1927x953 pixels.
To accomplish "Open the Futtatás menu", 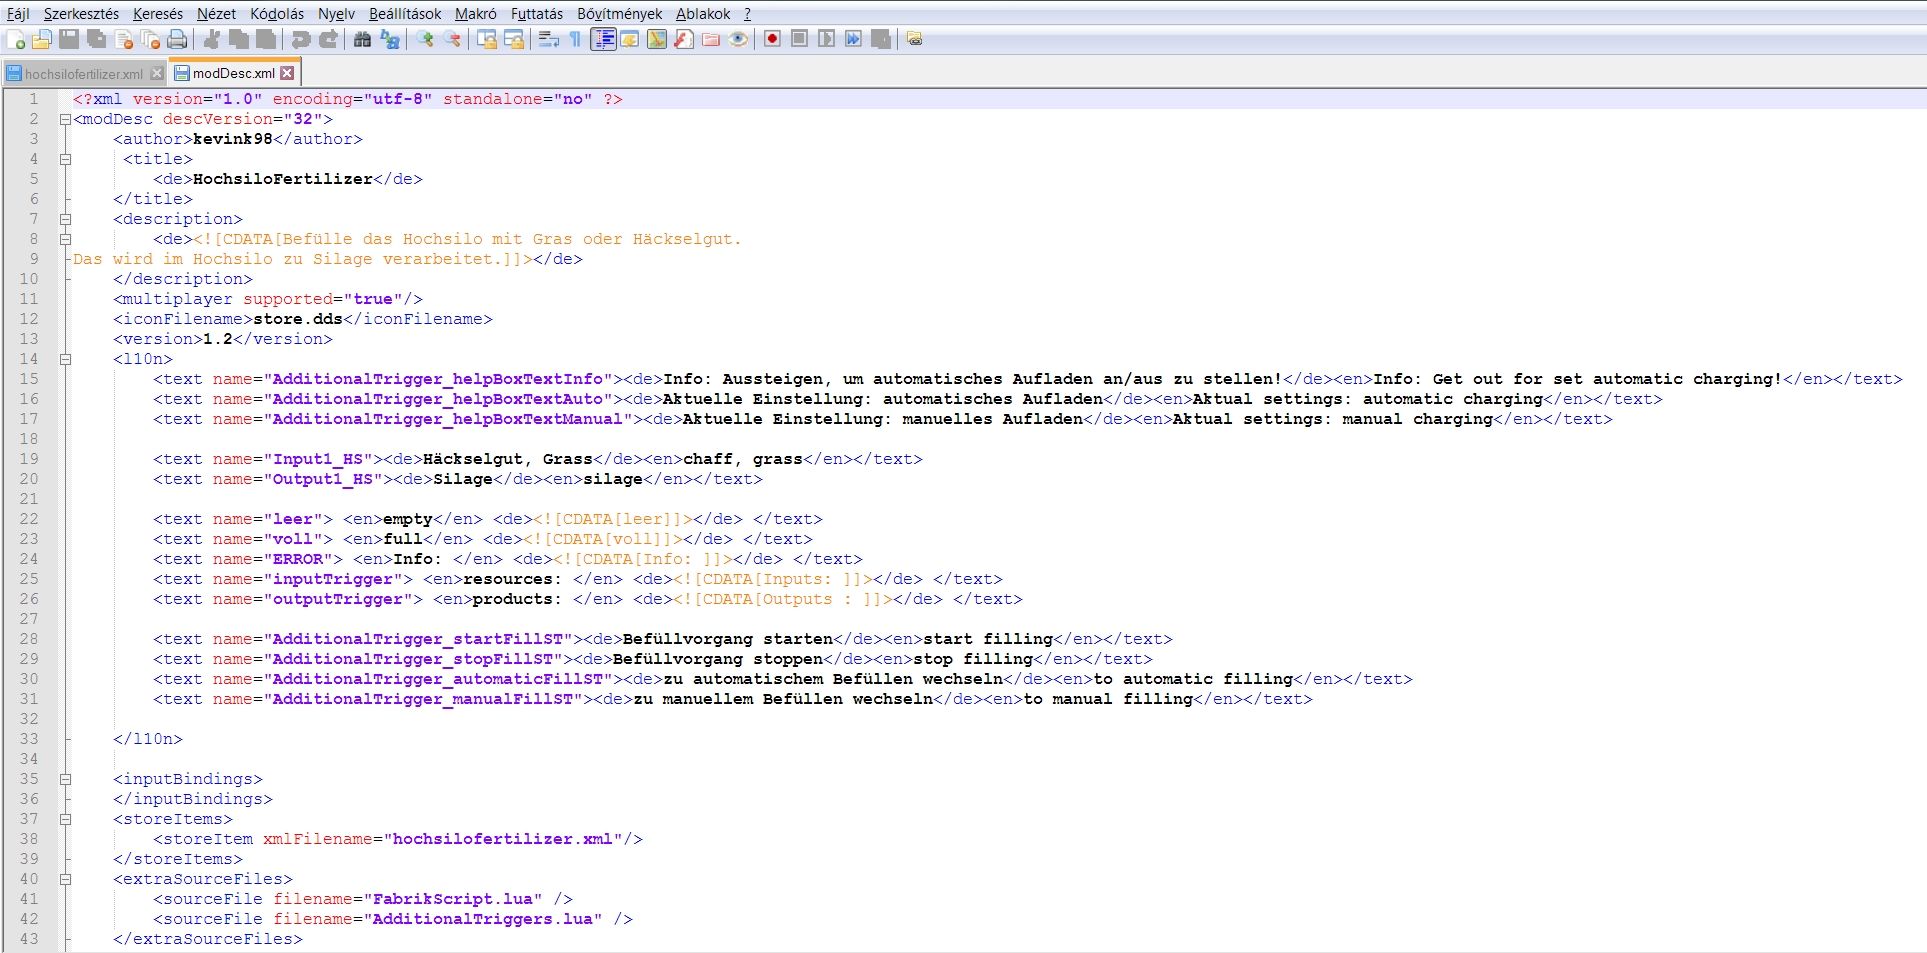I will [537, 14].
